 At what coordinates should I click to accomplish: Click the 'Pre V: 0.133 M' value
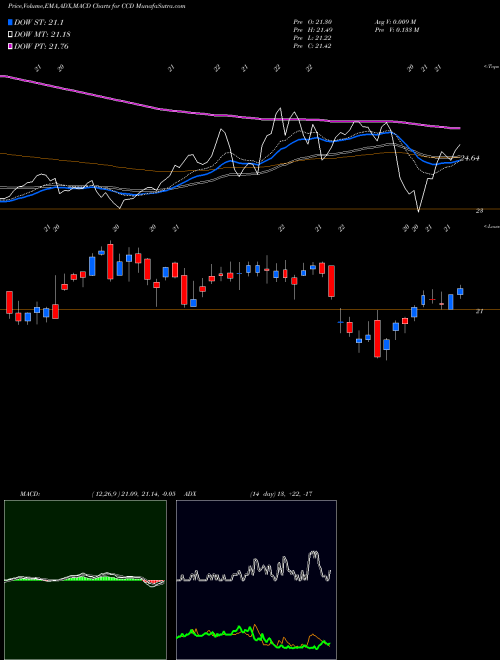(396, 30)
